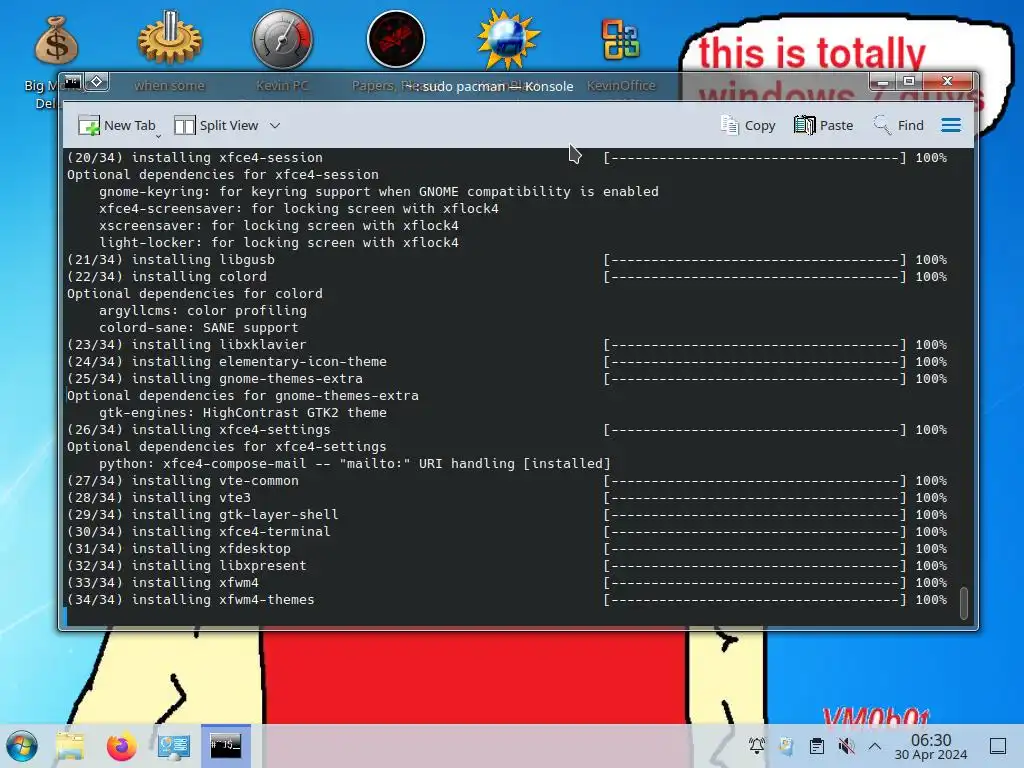Maximize the Konsole window

tap(908, 82)
